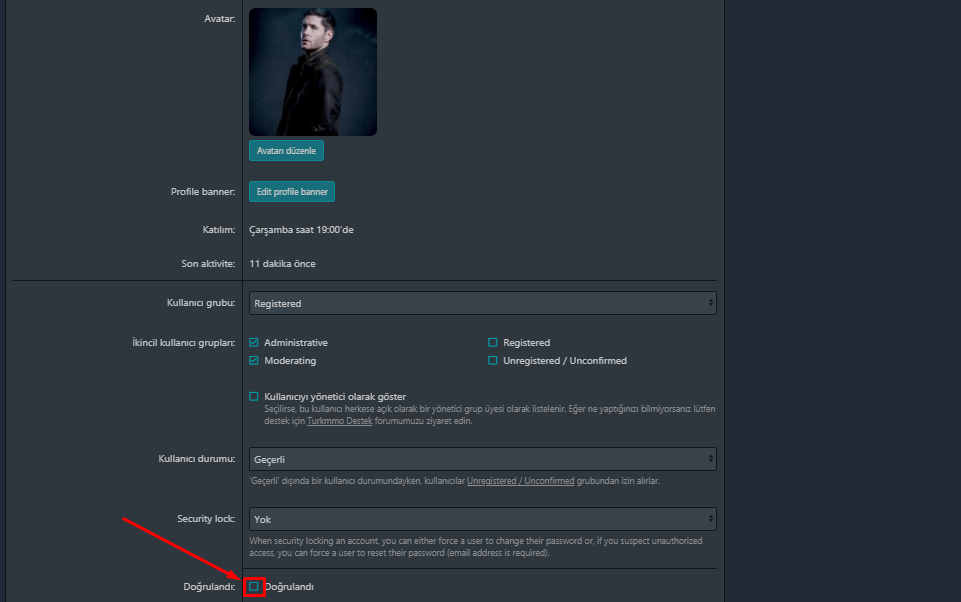The width and height of the screenshot is (961, 602).
Task: Enable the Doğrulandı checkbox
Action: 254,587
